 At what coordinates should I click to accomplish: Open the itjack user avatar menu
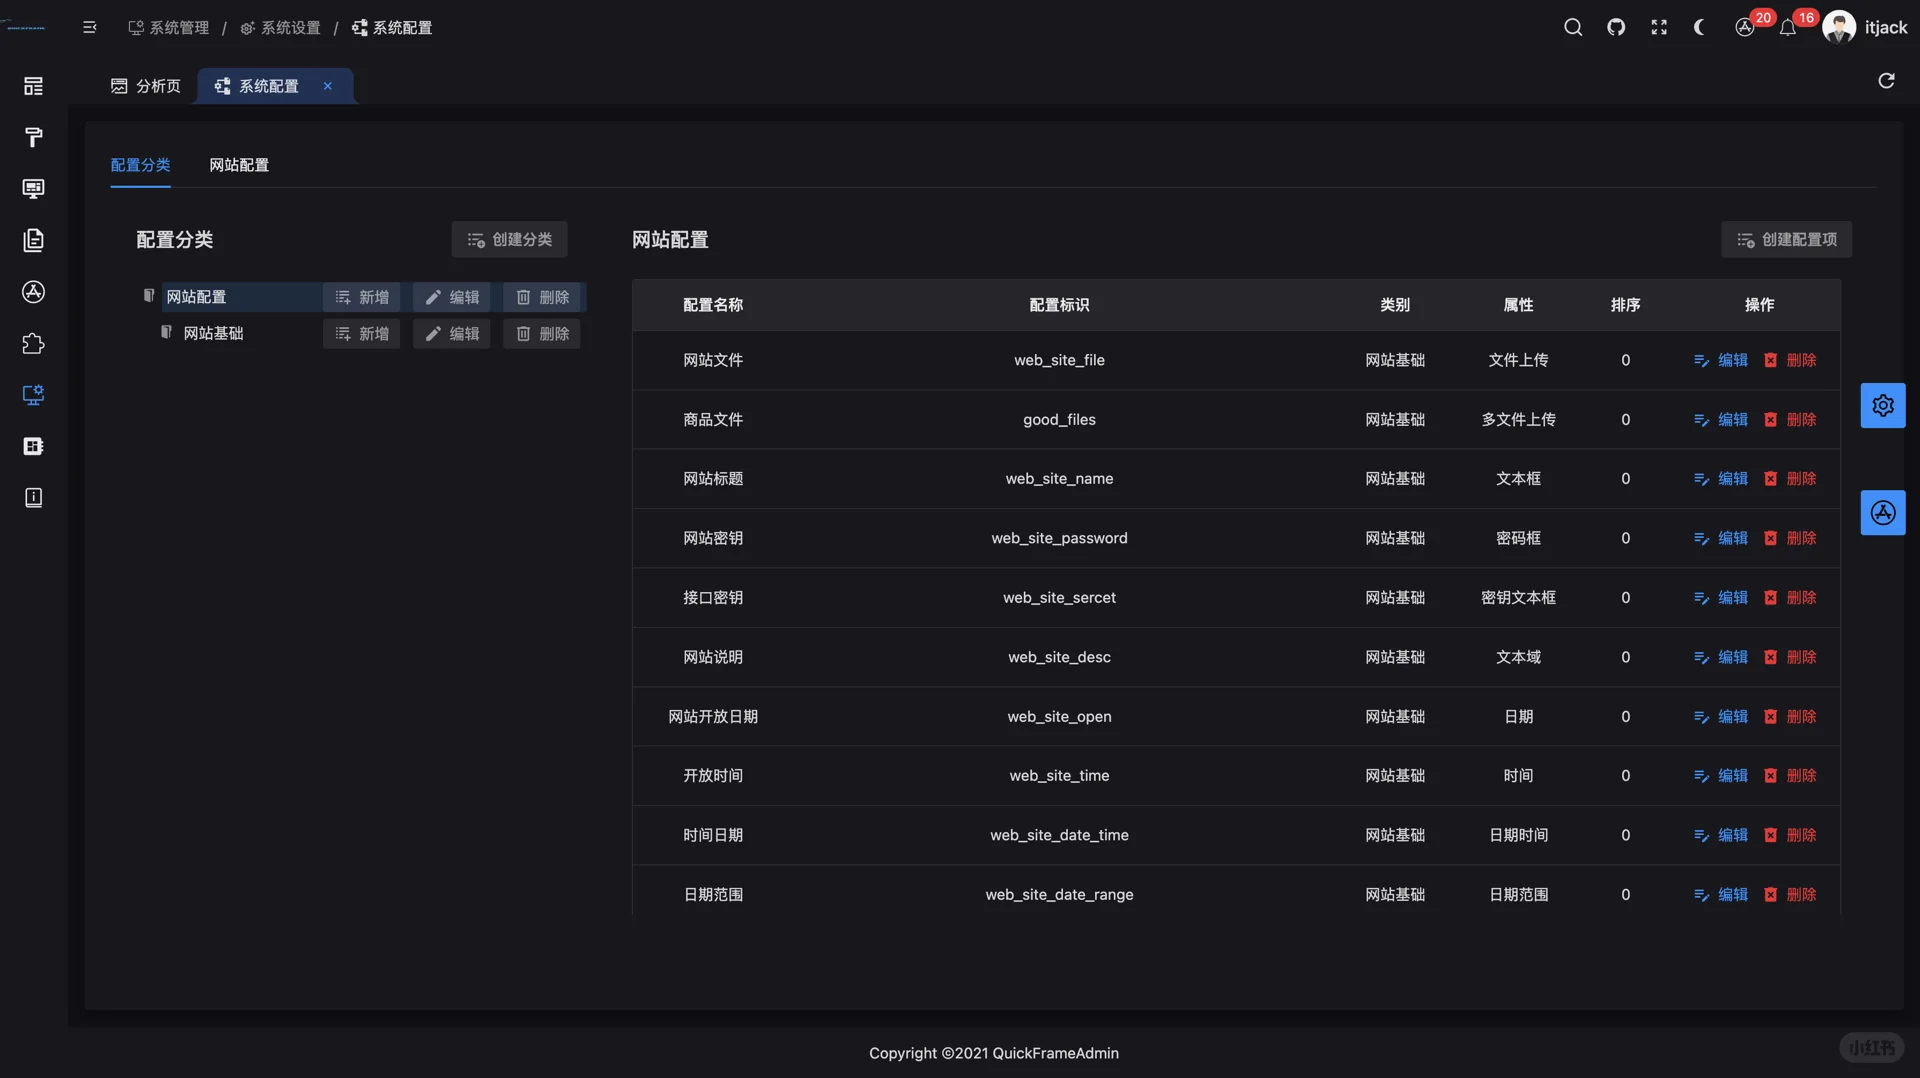pos(1839,27)
